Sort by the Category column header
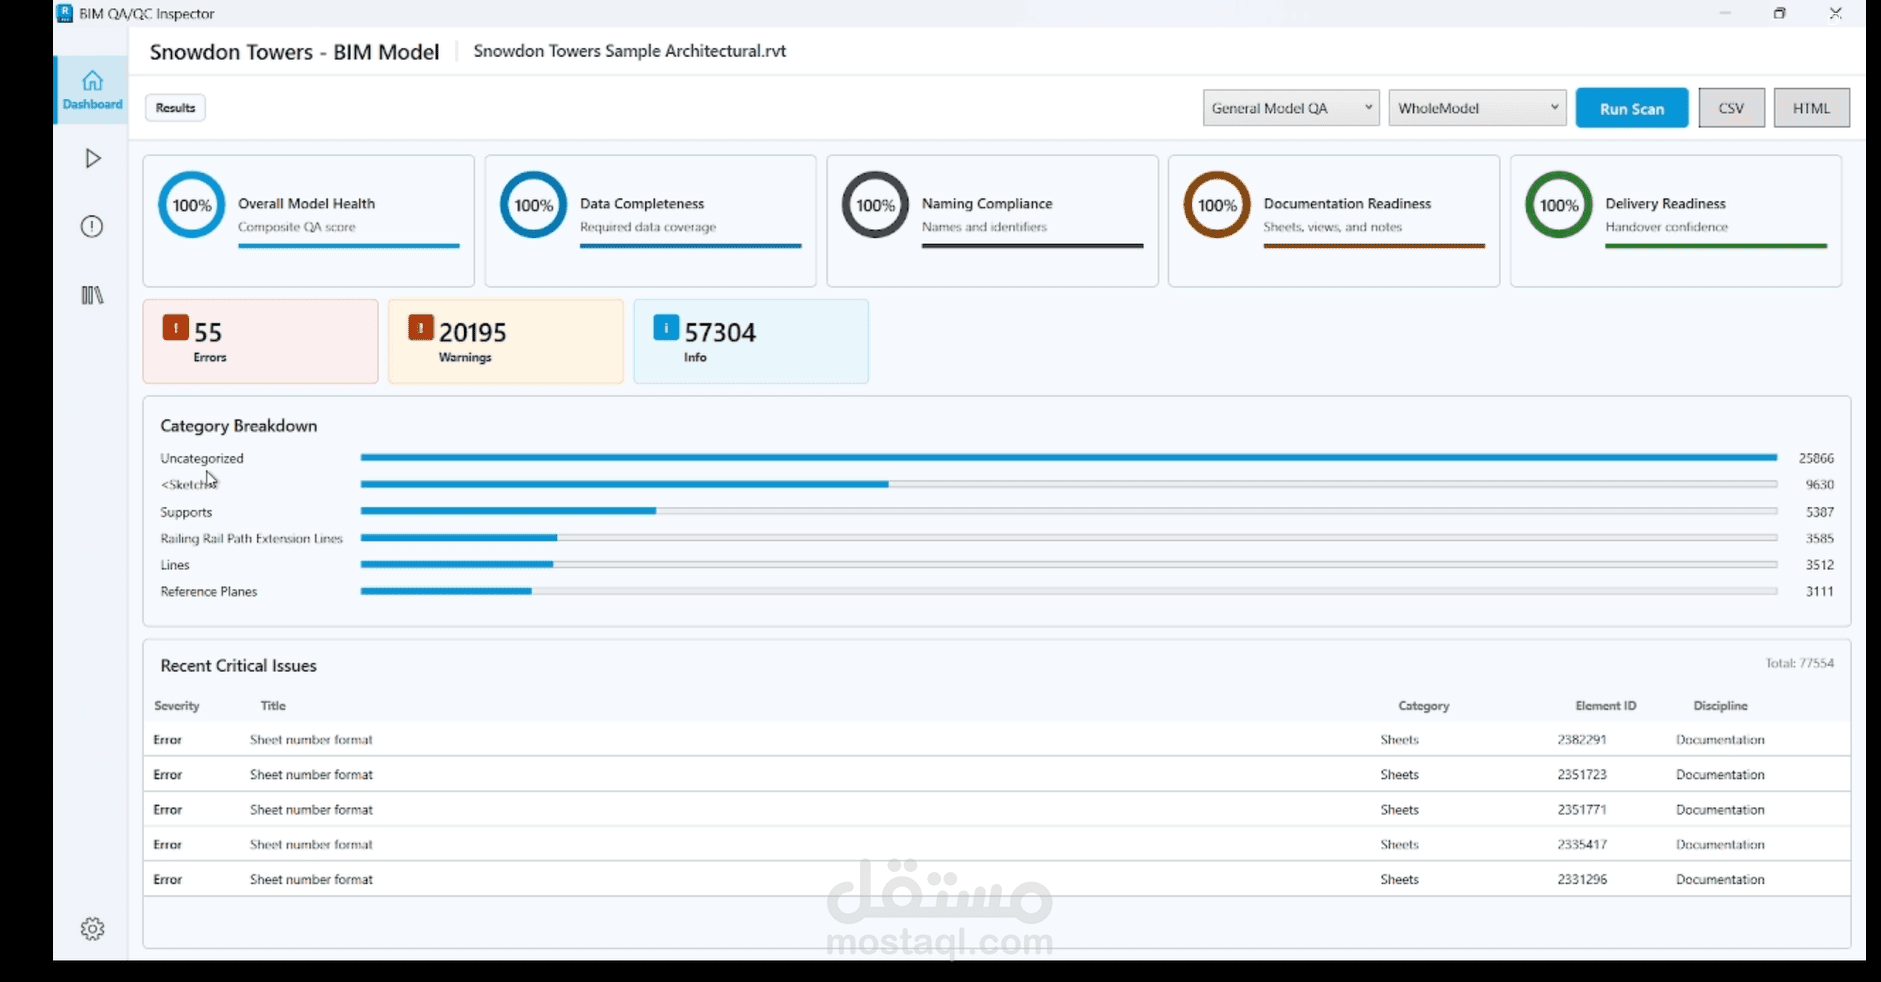This screenshot has width=1881, height=982. point(1424,706)
